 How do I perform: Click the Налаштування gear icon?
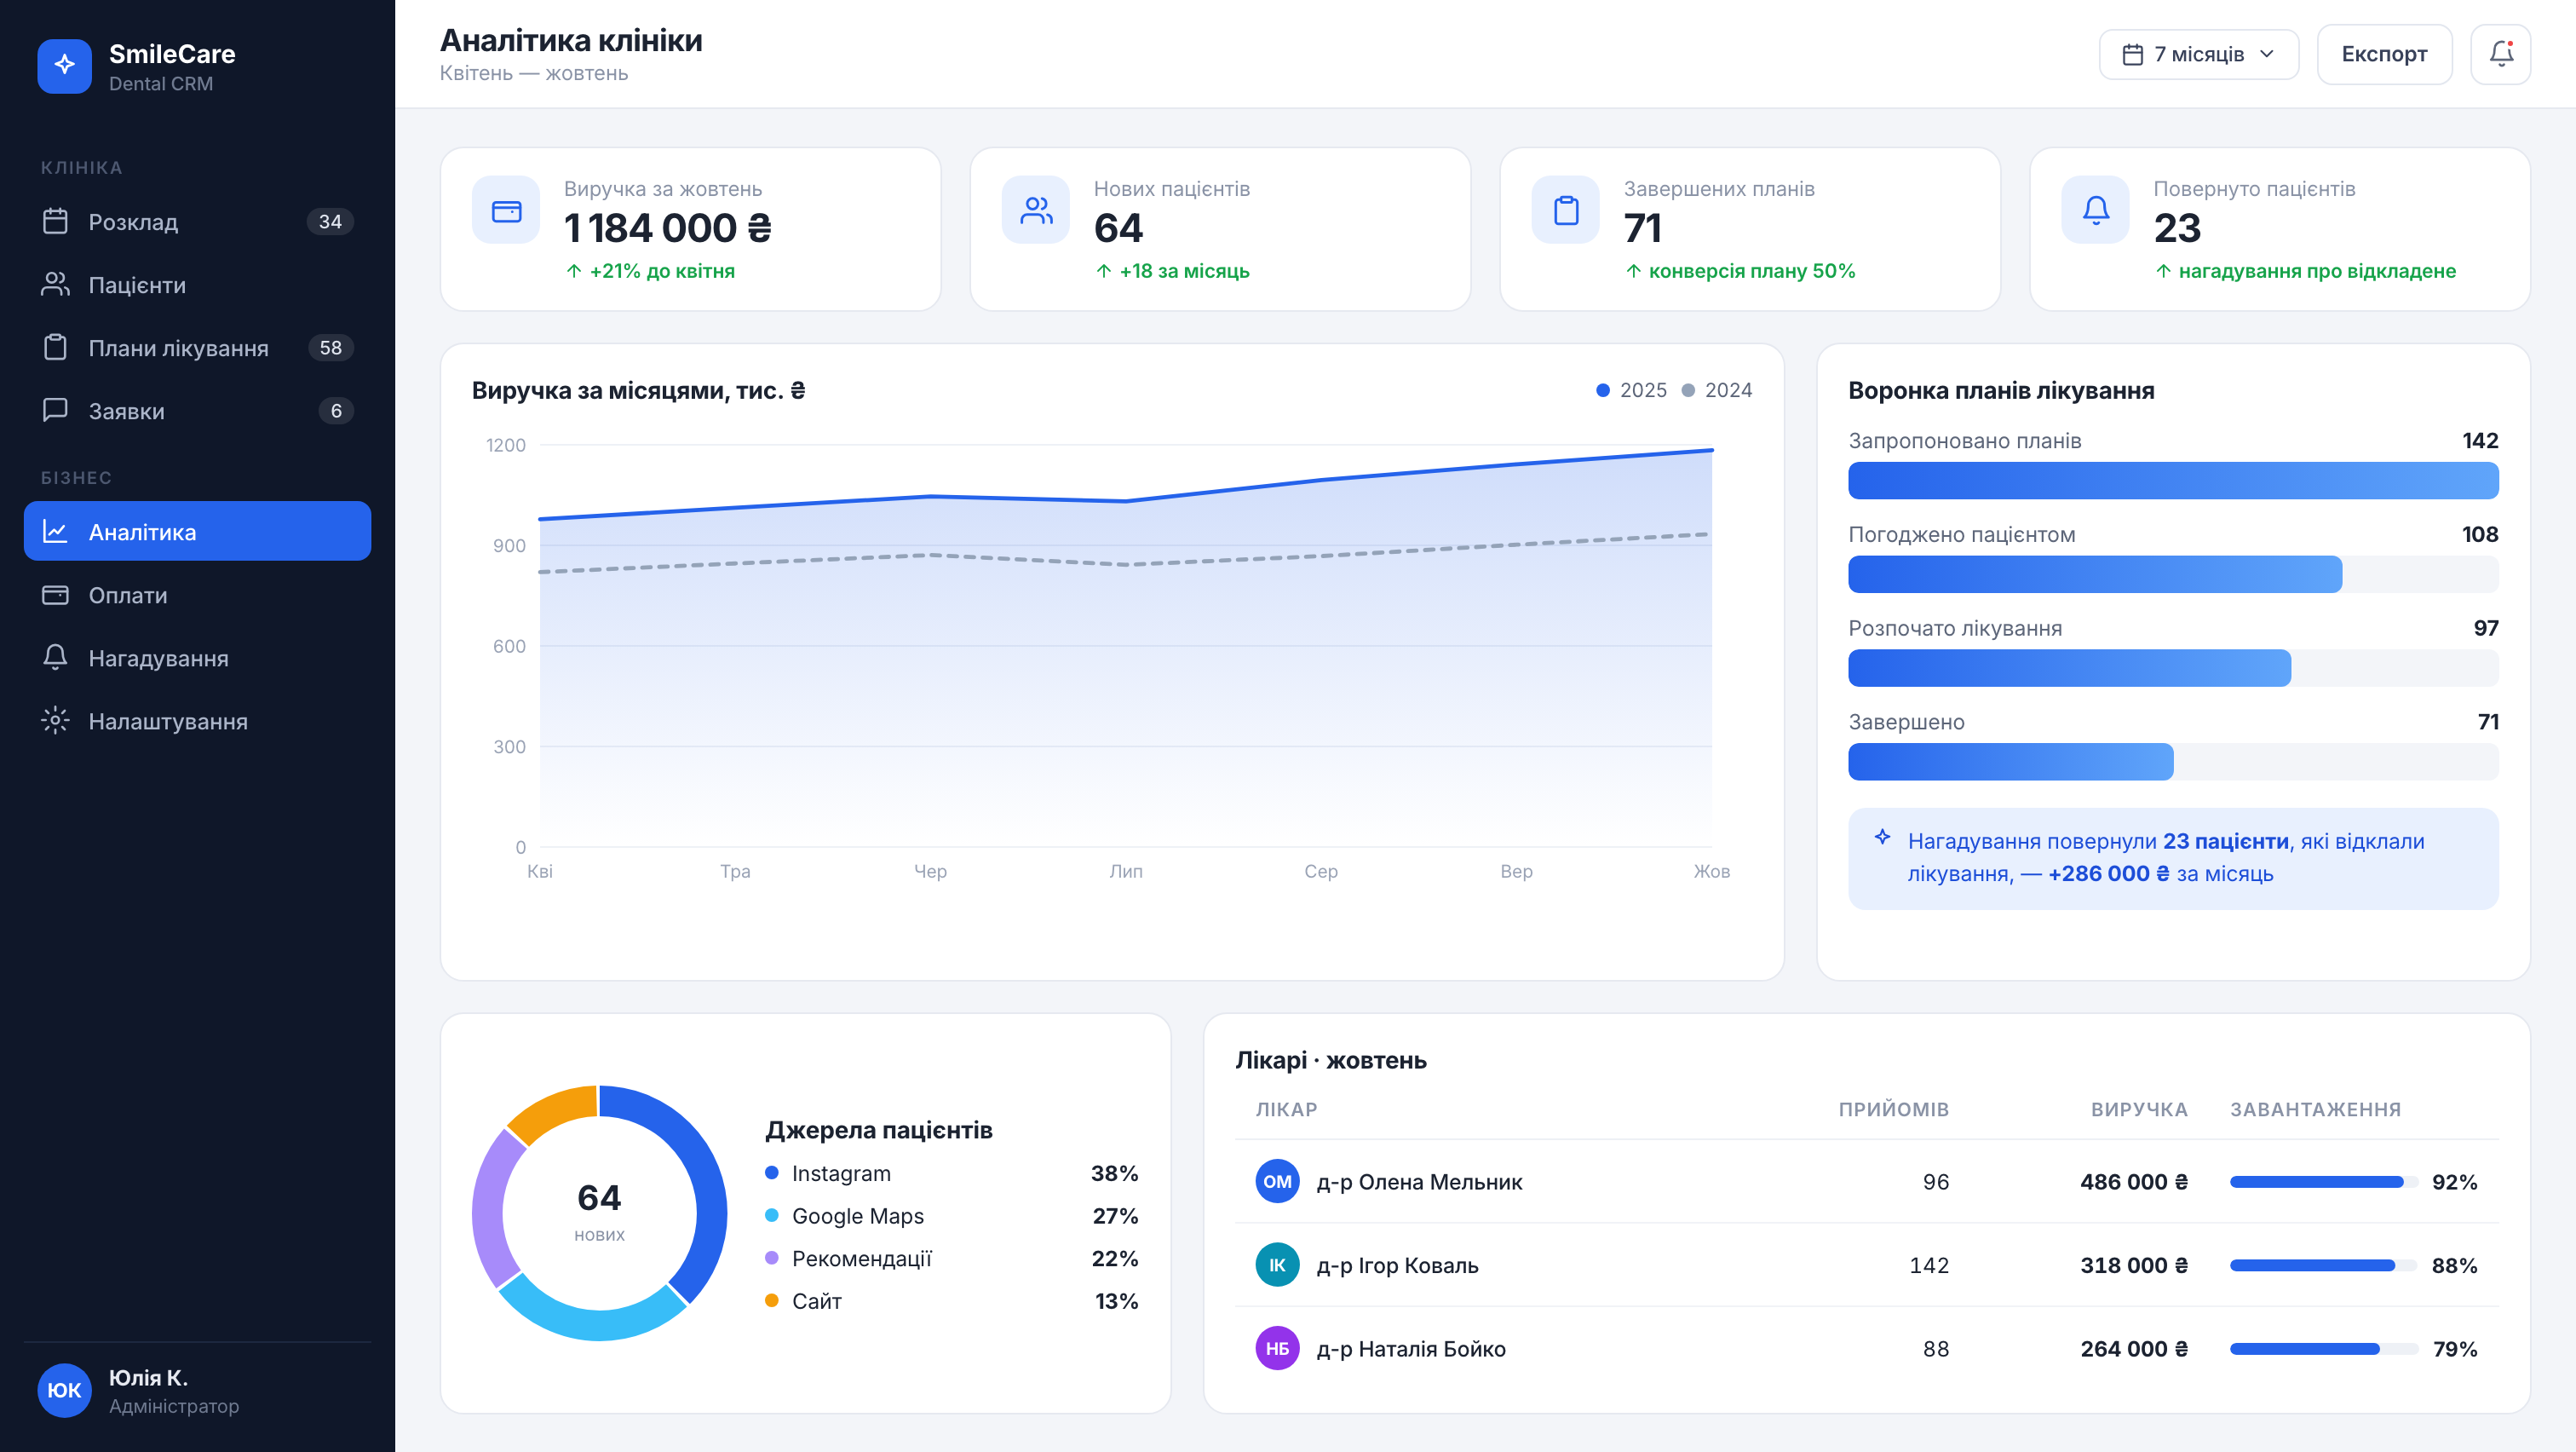pyautogui.click(x=55, y=720)
